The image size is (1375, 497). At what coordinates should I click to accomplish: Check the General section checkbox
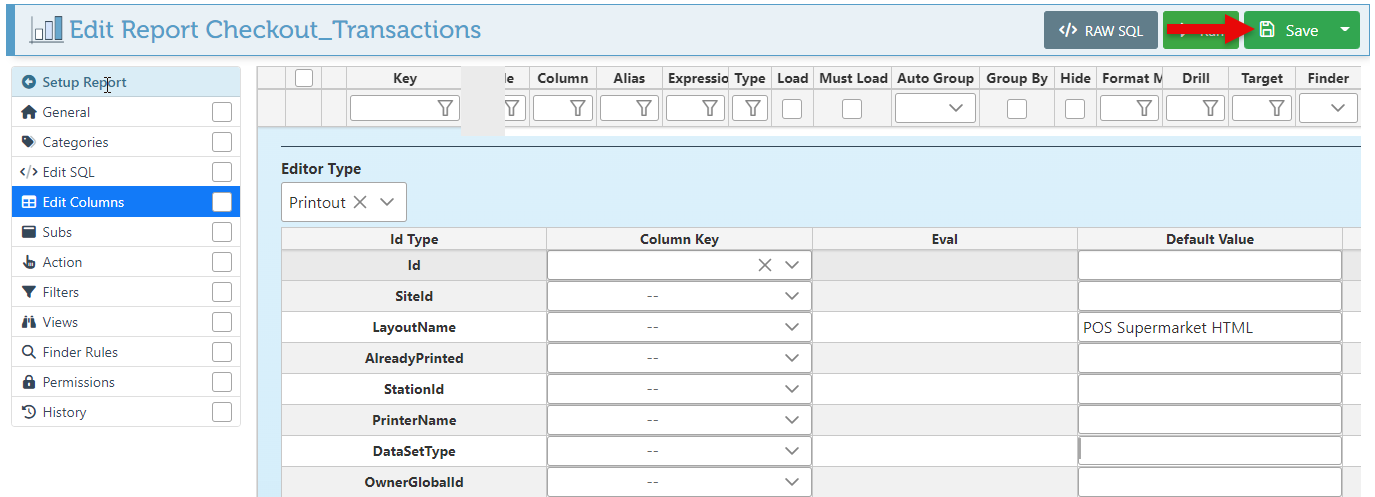222,112
